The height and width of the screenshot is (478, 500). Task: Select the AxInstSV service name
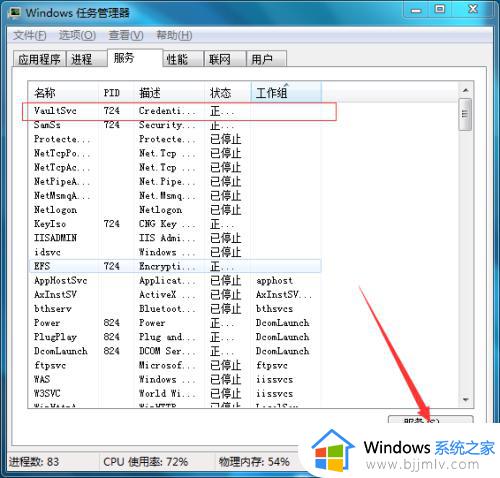pos(55,295)
